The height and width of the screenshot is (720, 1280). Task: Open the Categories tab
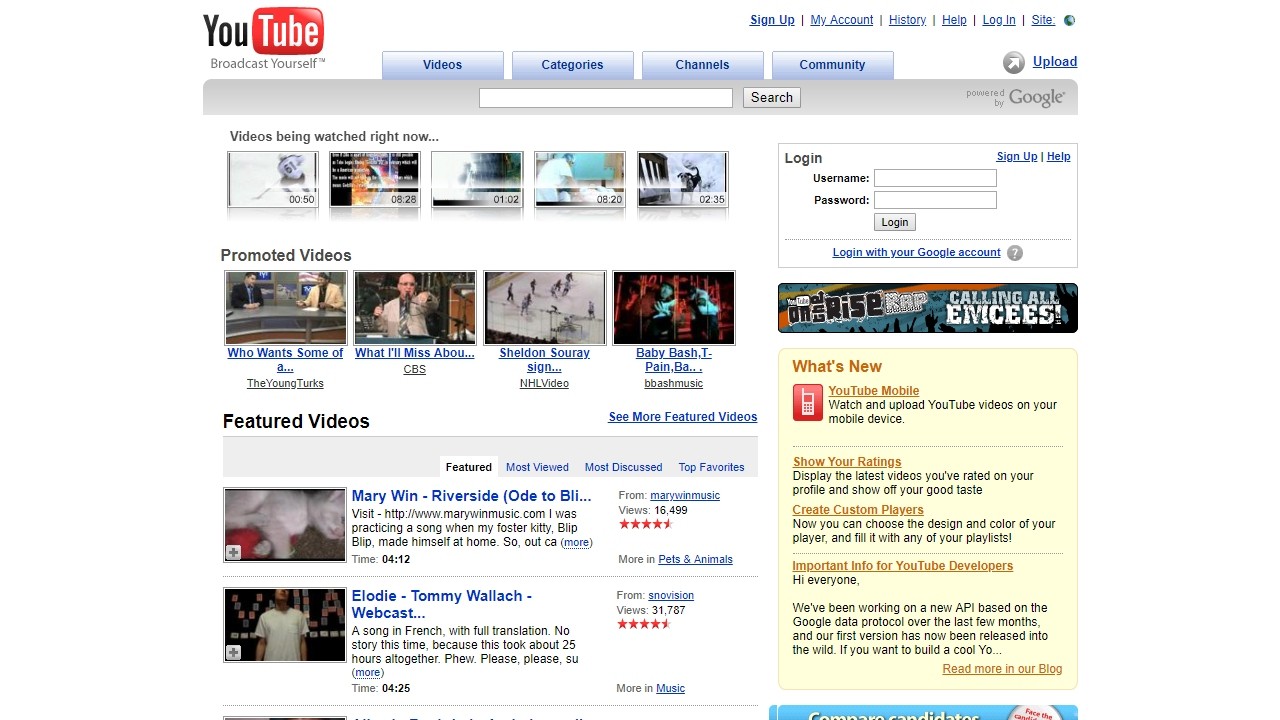573,65
